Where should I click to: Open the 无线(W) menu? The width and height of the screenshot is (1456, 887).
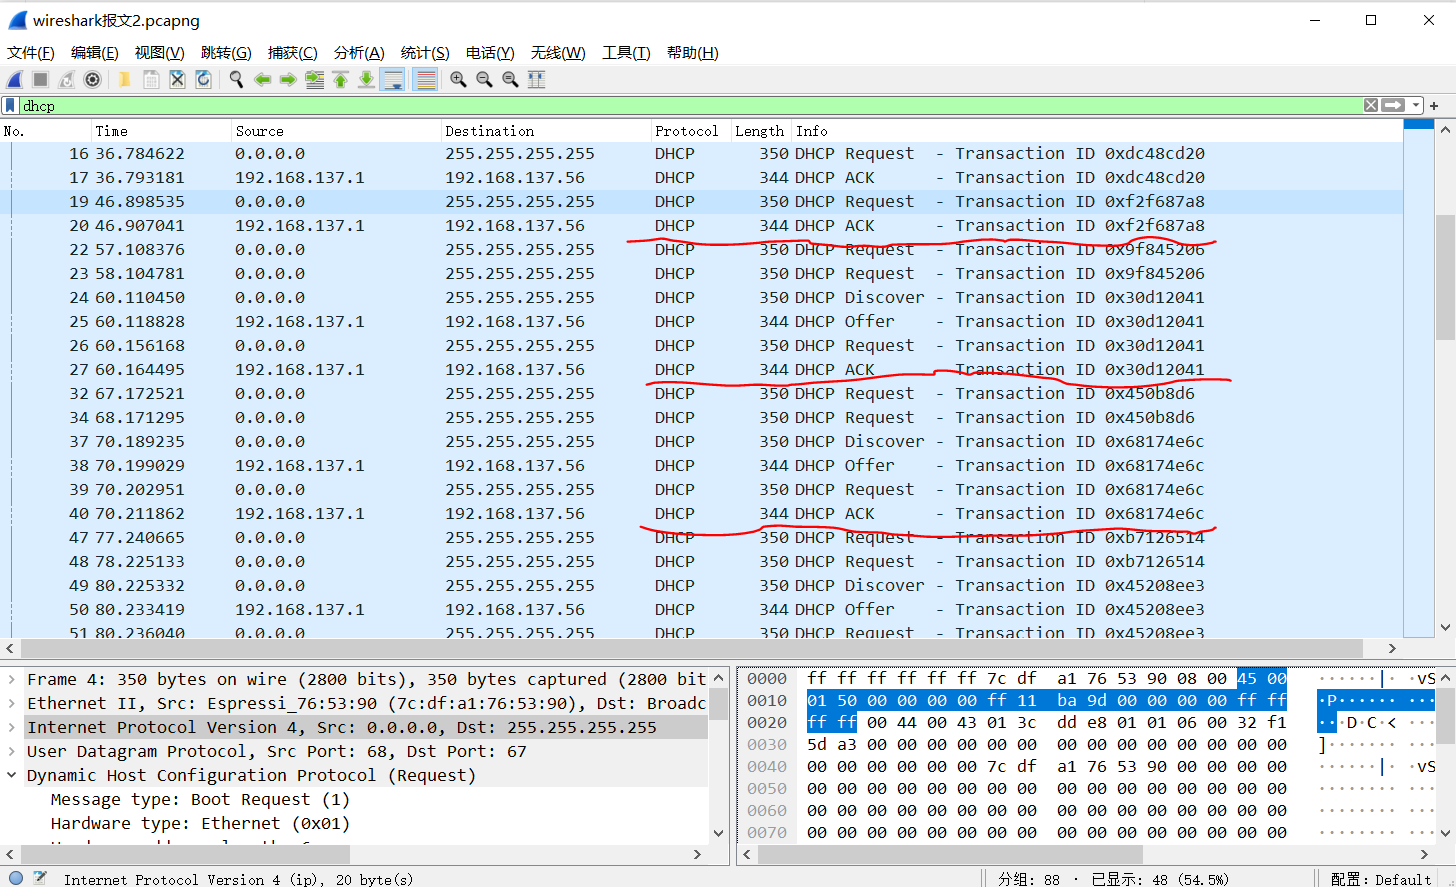click(558, 53)
